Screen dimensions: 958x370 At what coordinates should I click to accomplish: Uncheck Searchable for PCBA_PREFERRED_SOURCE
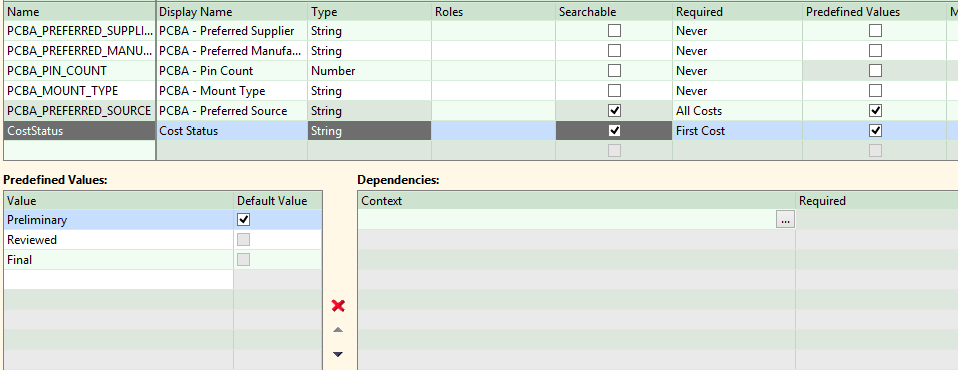point(615,111)
